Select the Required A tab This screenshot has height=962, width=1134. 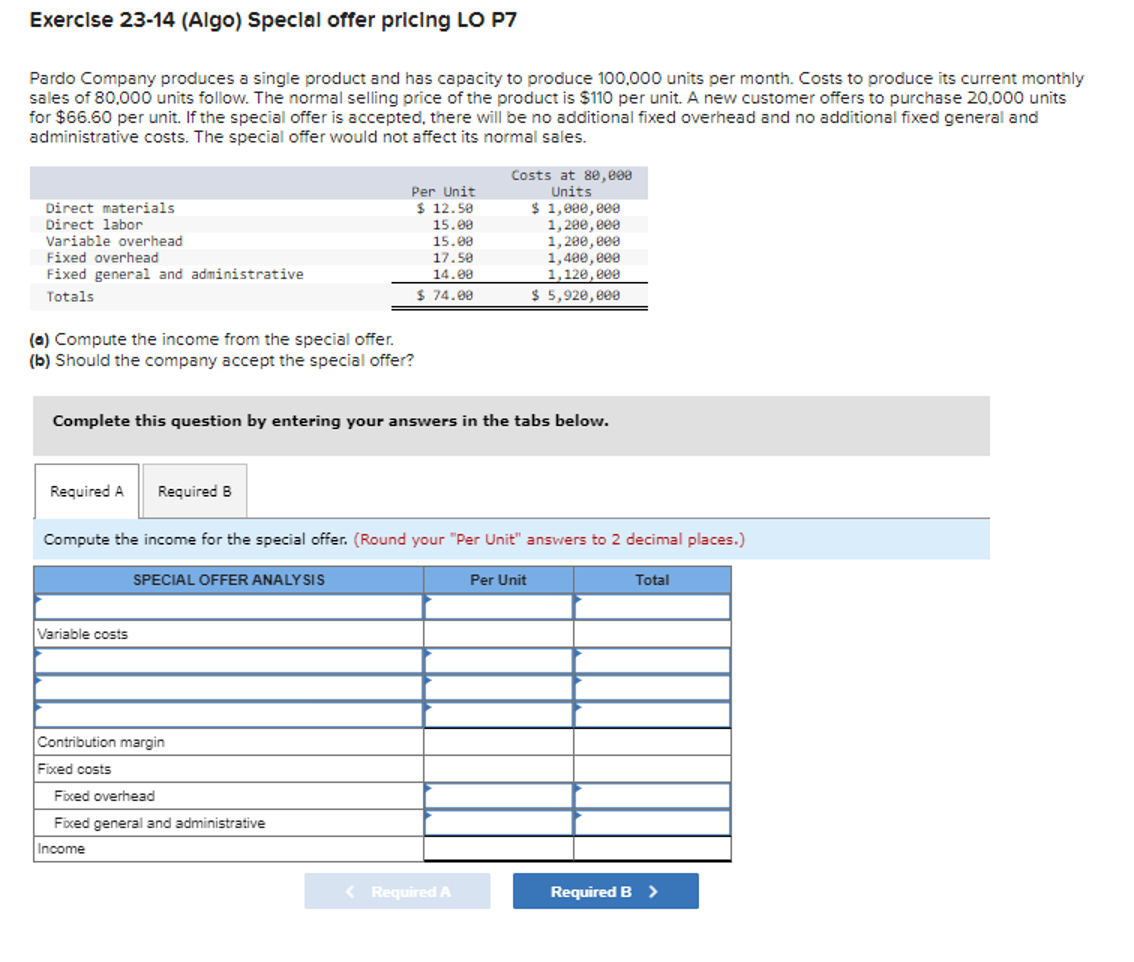coord(86,491)
